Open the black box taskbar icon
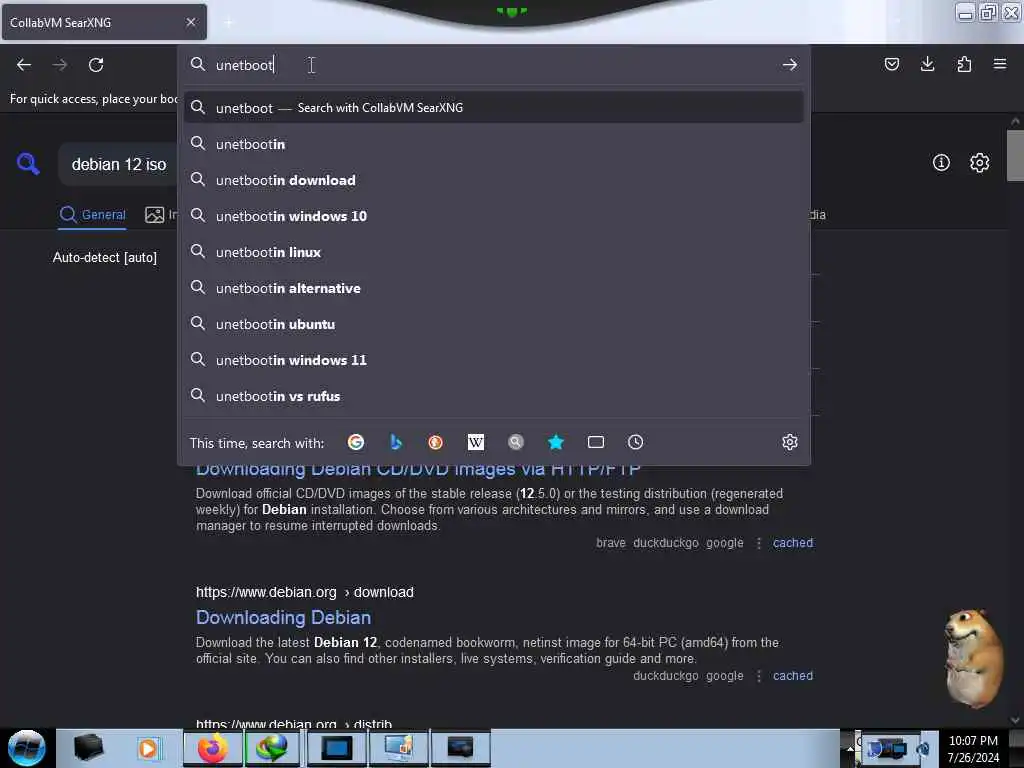Image resolution: width=1024 pixels, height=768 pixels. (x=88, y=748)
